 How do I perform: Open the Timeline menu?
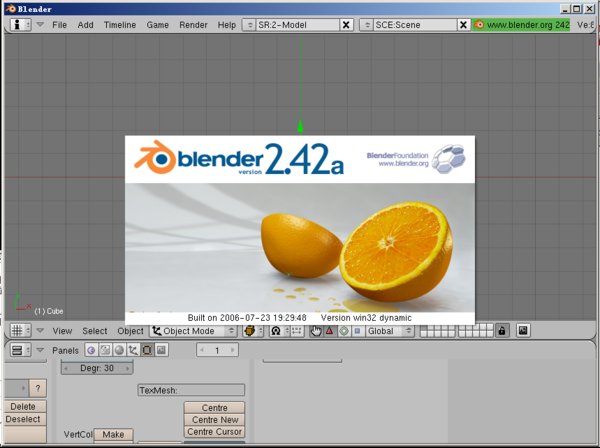tap(120, 25)
